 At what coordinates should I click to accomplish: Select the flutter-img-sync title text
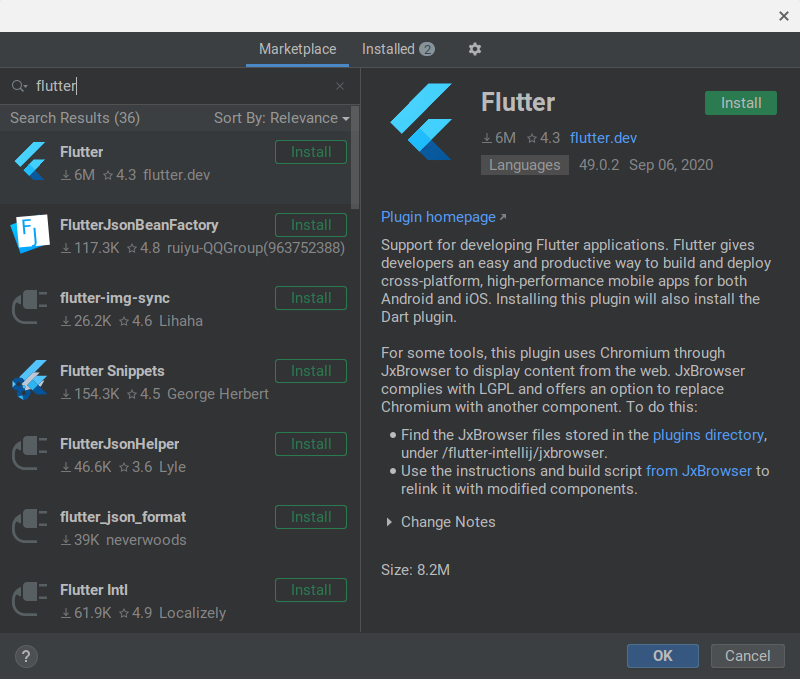115,298
